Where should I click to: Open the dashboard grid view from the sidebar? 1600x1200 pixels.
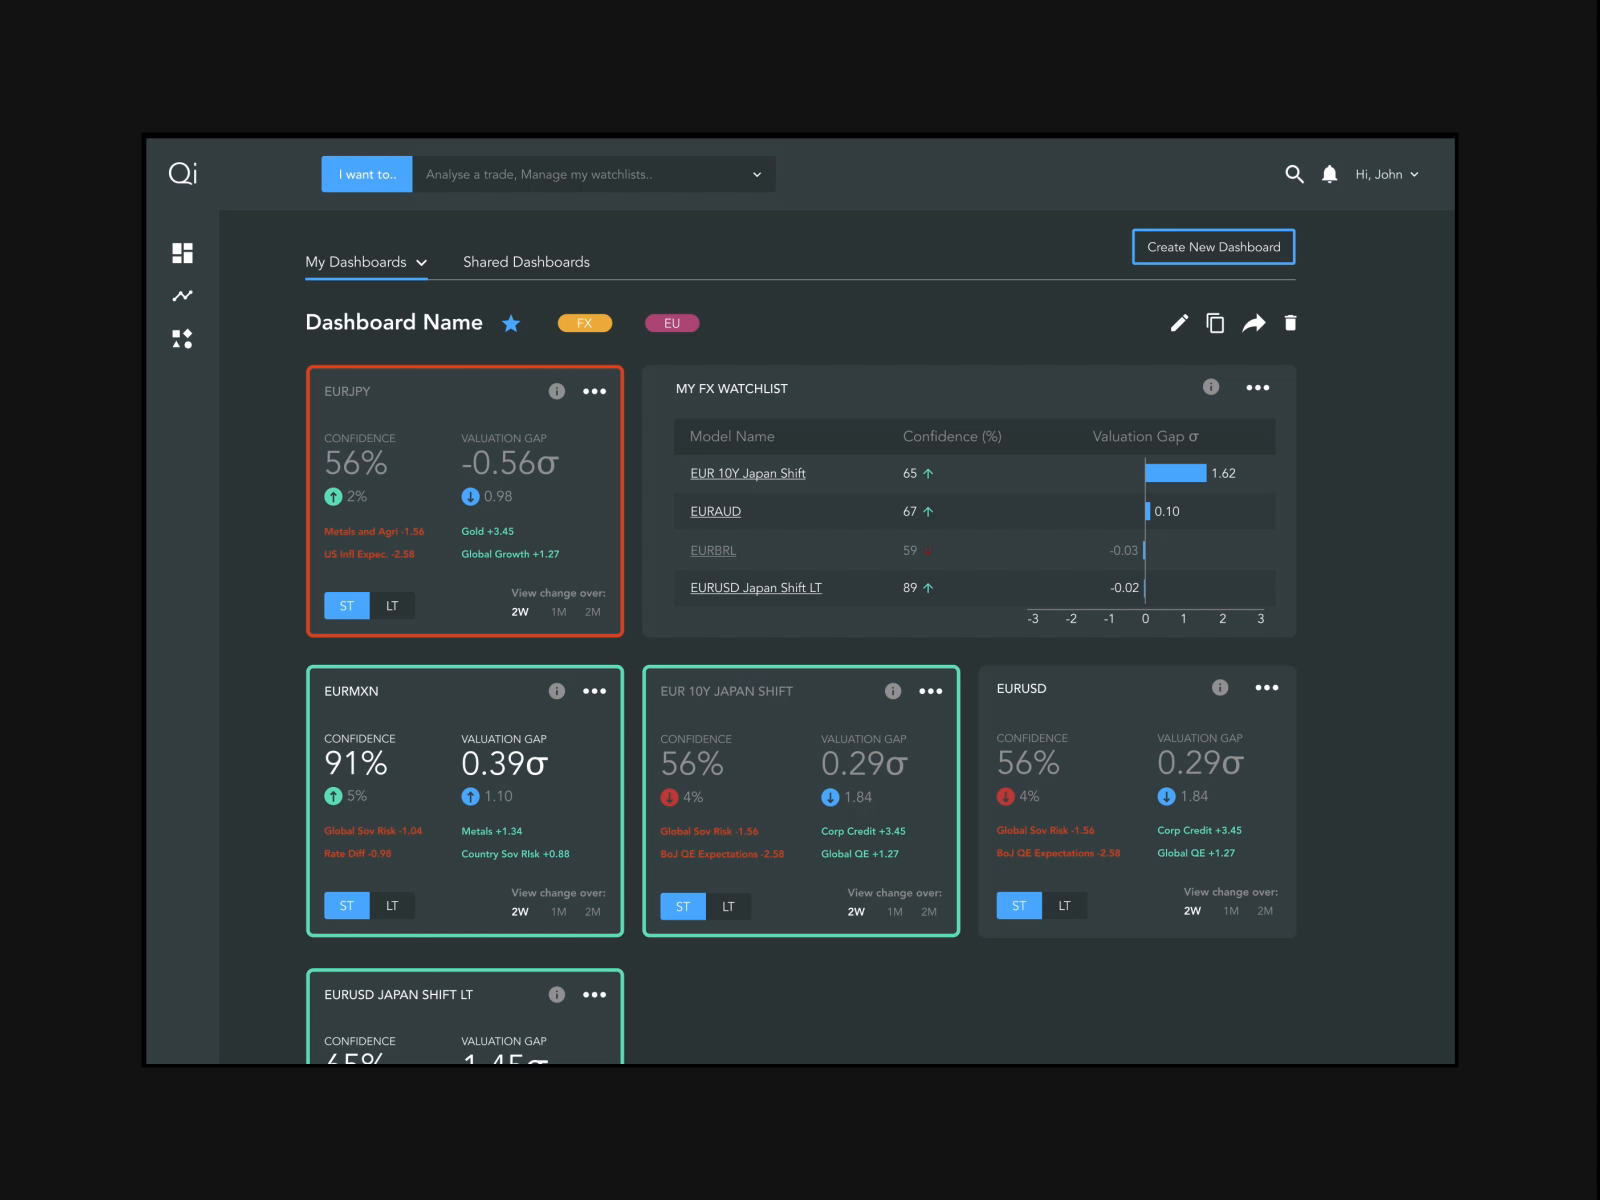tap(183, 253)
